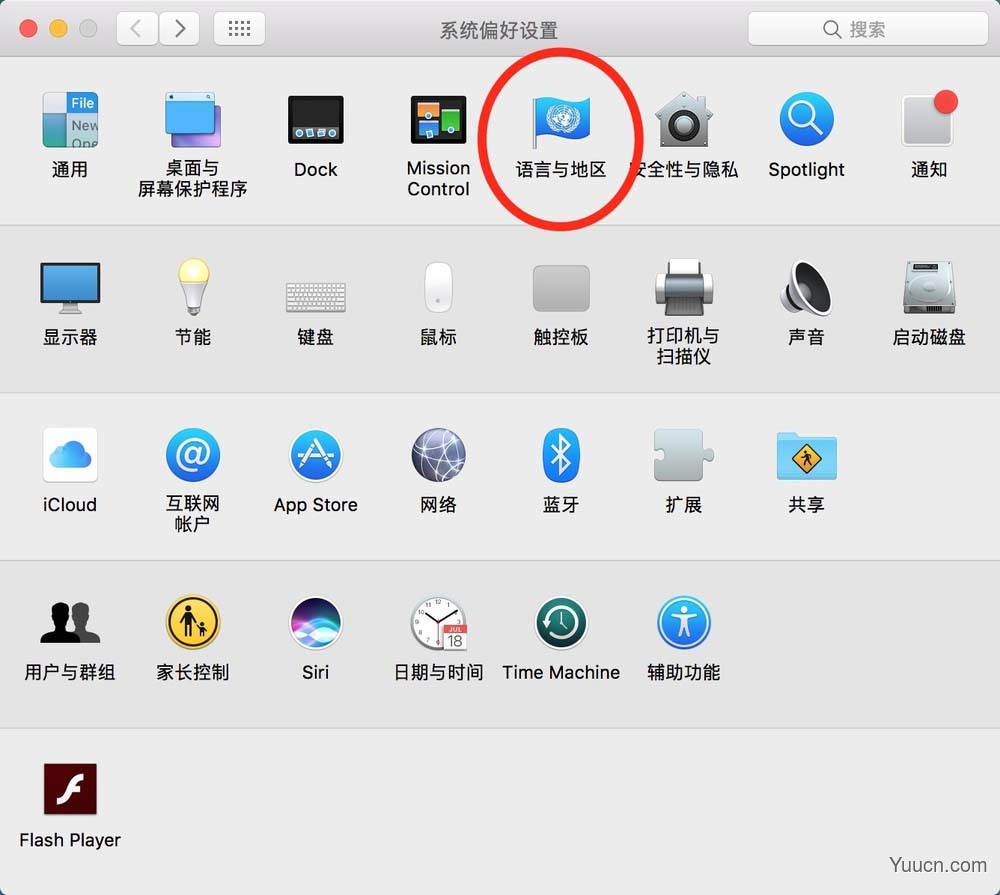Open 节能 energy saver lightbulb icon
Viewport: 1000px width, 895px height.
193,287
